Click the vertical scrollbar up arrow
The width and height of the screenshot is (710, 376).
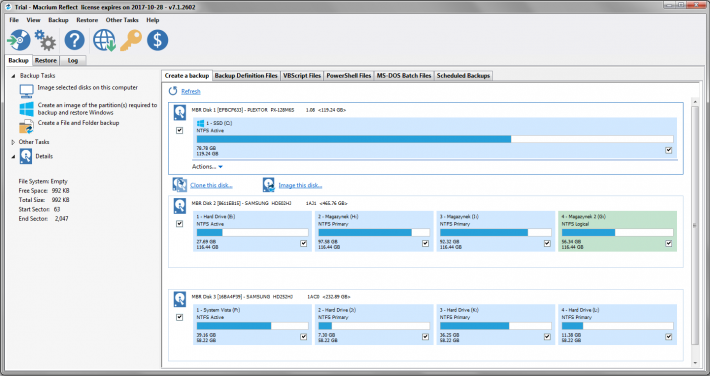(x=695, y=101)
